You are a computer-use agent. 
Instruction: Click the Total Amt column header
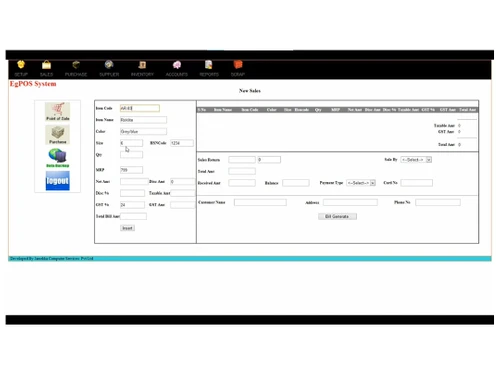468,110
